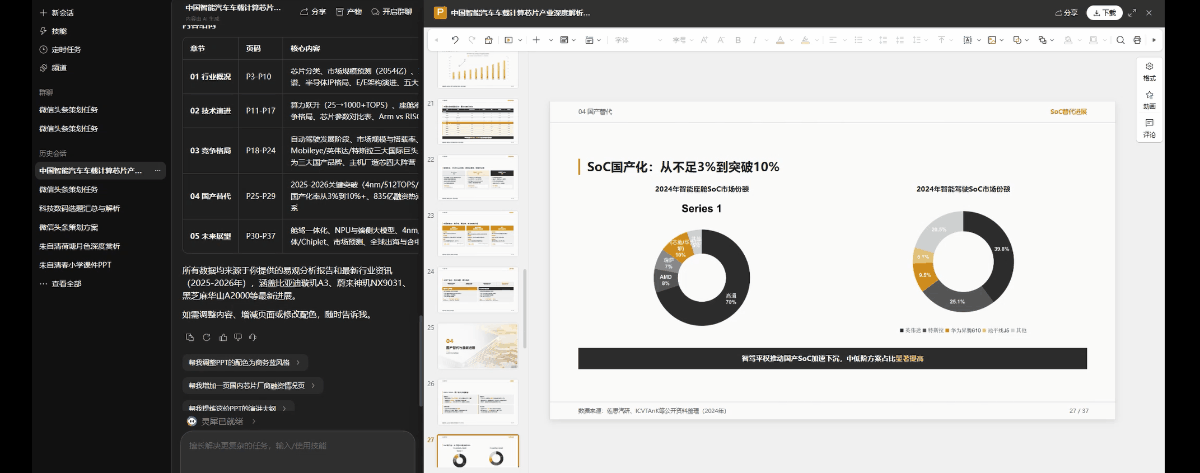Image resolution: width=1200 pixels, height=473 pixels.
Task: Regenerate the assistant response
Action: point(206,337)
